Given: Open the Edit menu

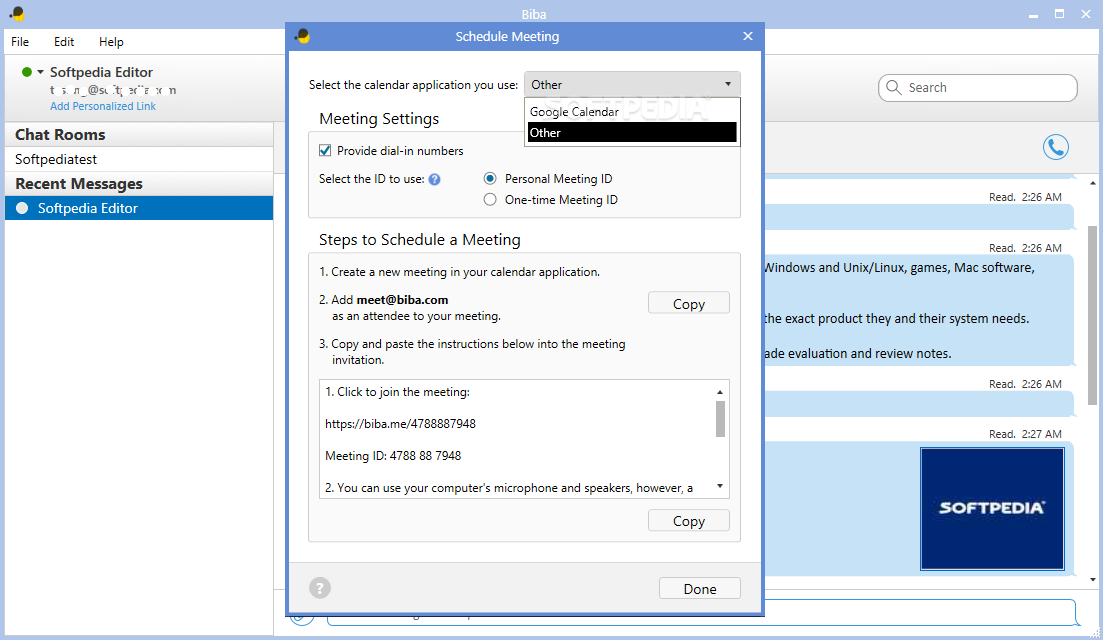Looking at the screenshot, I should click(64, 41).
